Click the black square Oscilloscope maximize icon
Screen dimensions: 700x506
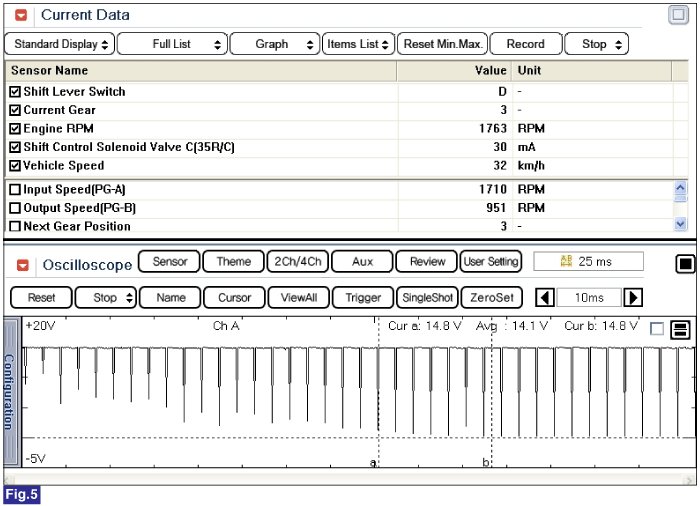tap(685, 263)
